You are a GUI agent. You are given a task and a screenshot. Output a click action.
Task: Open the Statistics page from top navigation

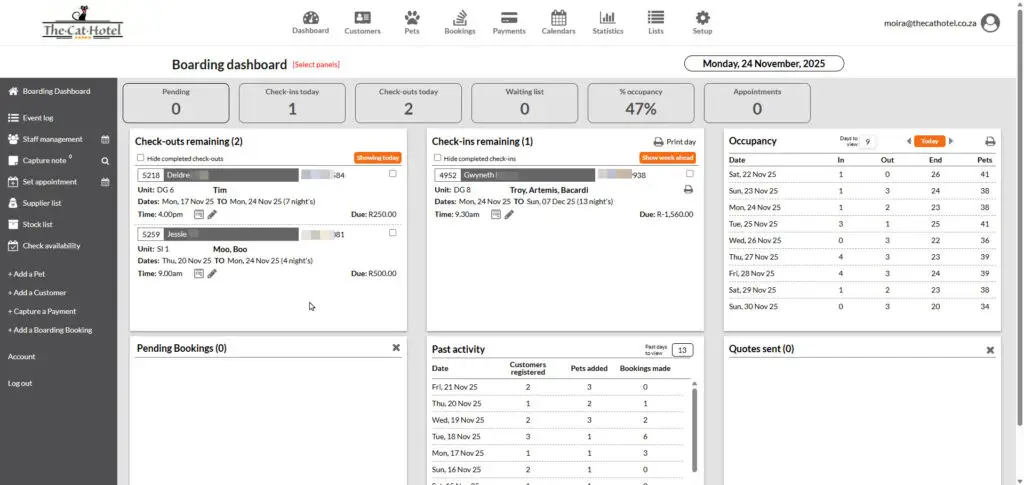[x=607, y=22]
